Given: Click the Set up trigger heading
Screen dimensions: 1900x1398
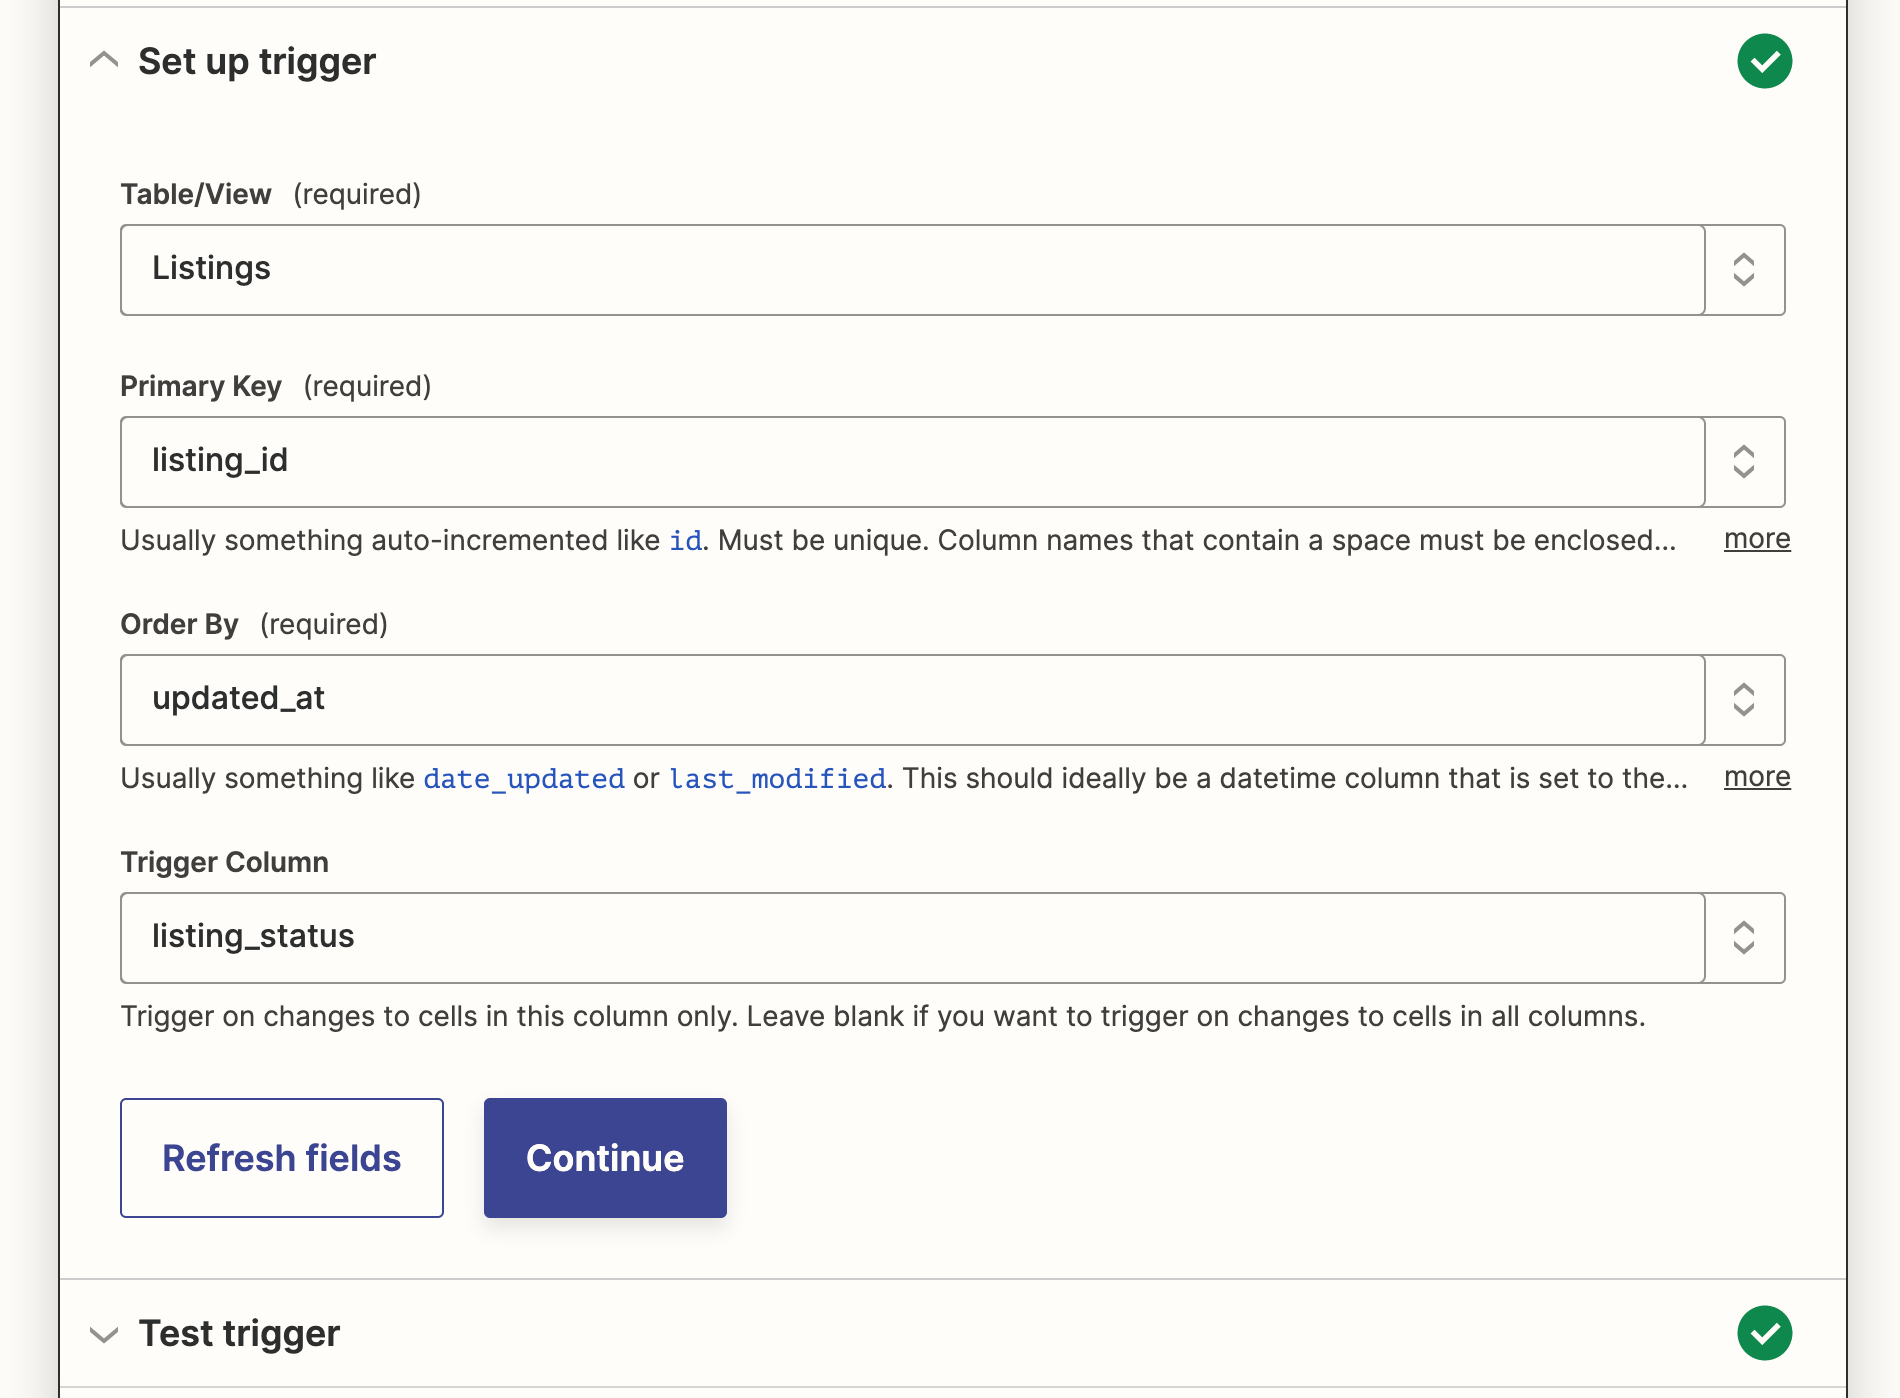Looking at the screenshot, I should tap(257, 62).
